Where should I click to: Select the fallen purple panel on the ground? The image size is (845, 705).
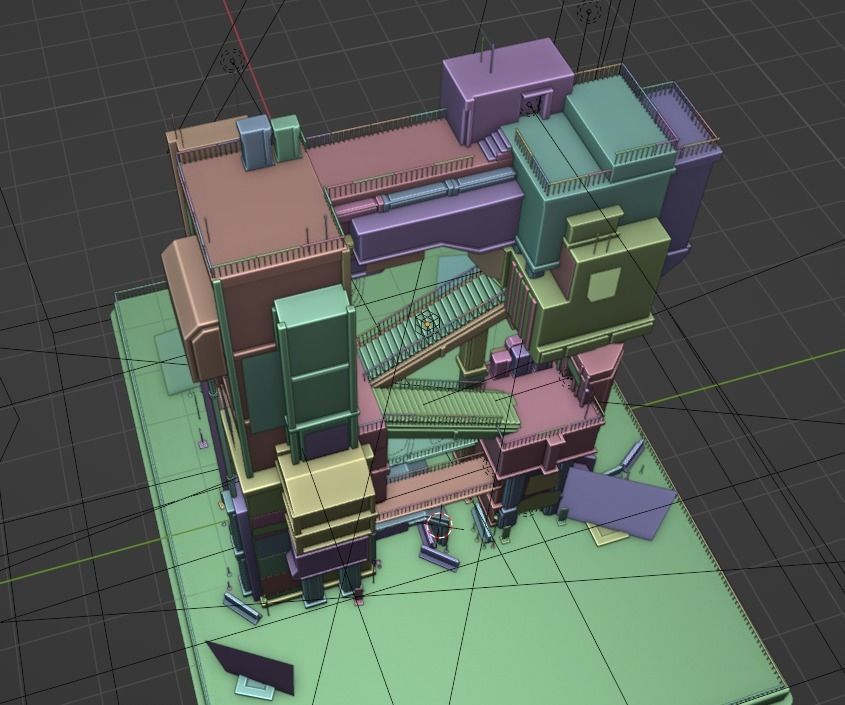[618, 502]
